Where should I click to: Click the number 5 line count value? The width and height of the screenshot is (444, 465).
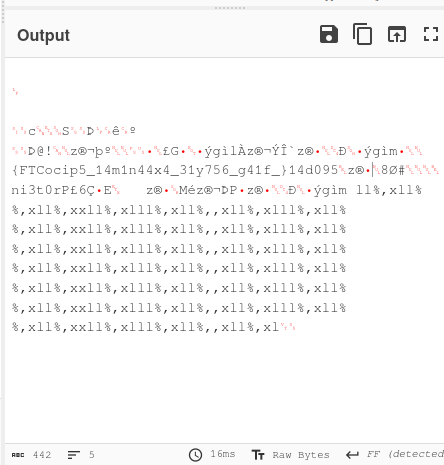(x=92, y=455)
